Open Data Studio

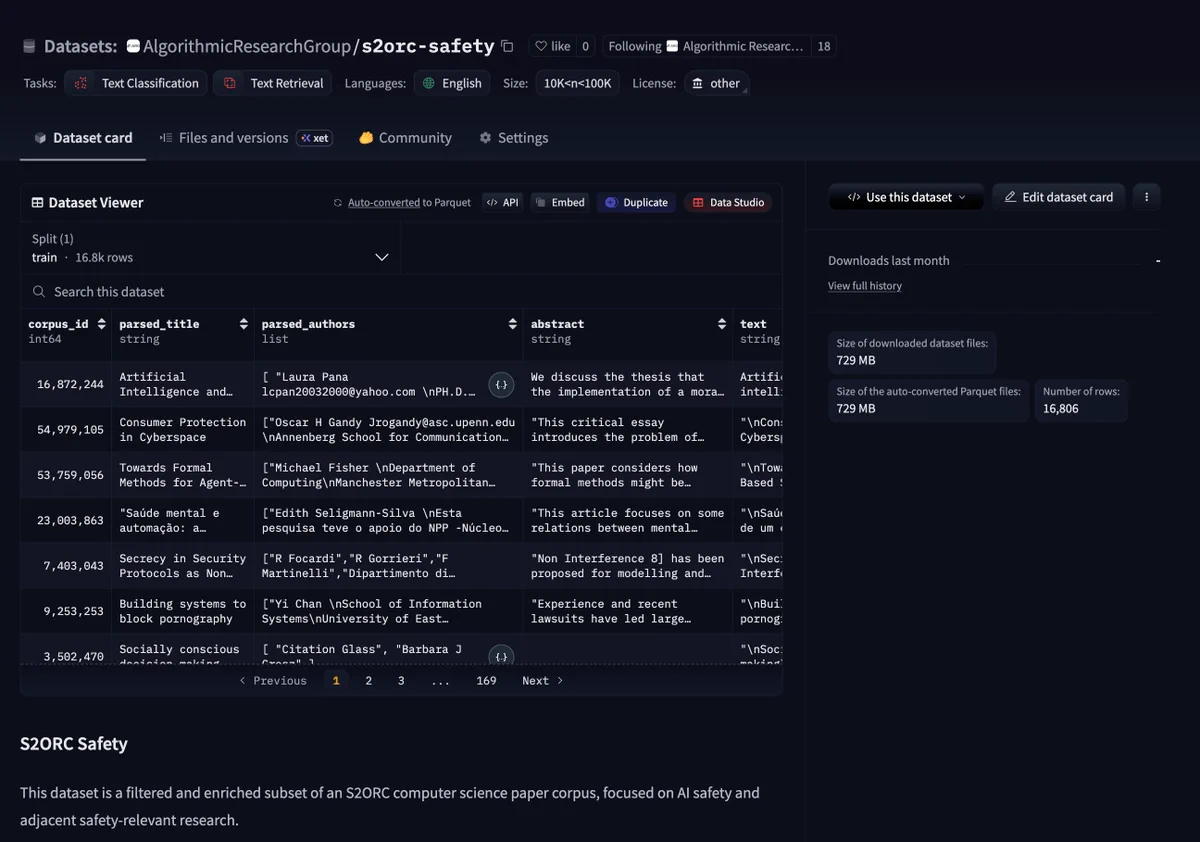(x=728, y=202)
